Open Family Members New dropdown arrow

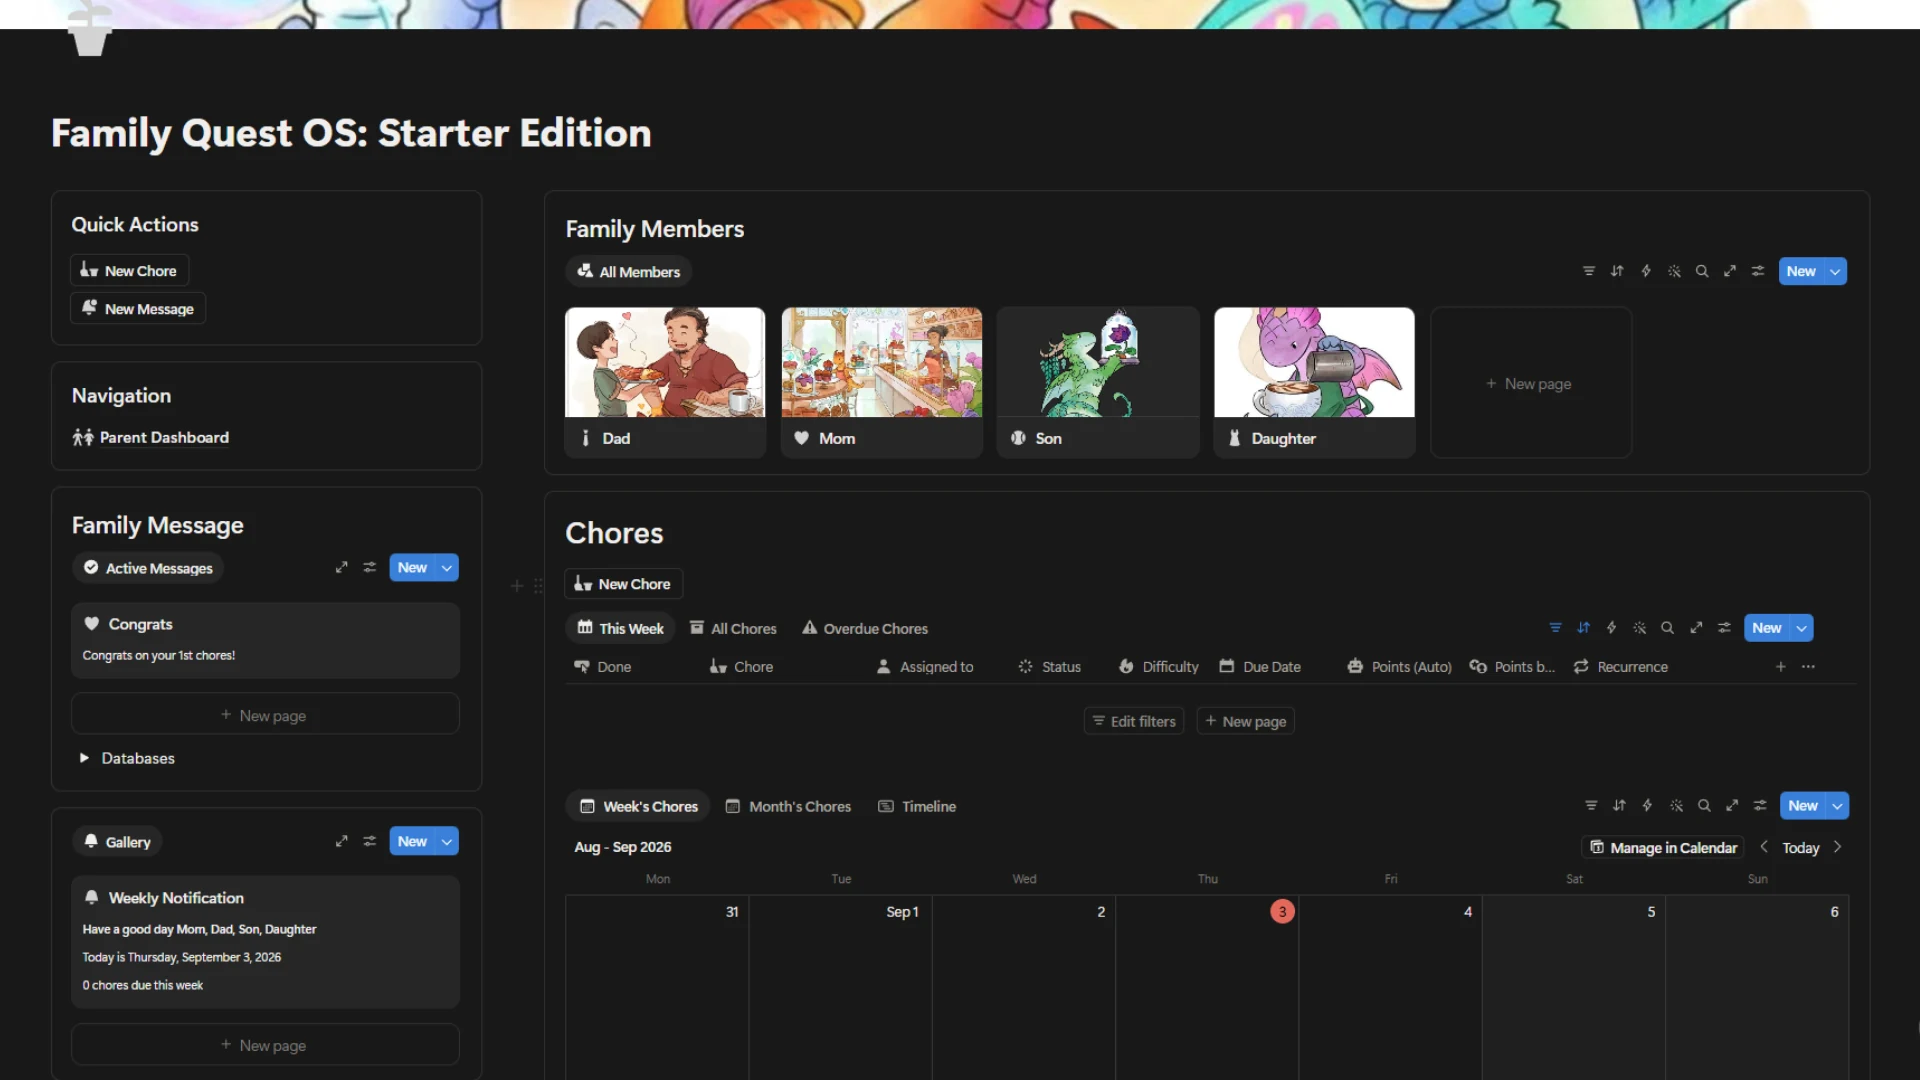click(x=1835, y=271)
